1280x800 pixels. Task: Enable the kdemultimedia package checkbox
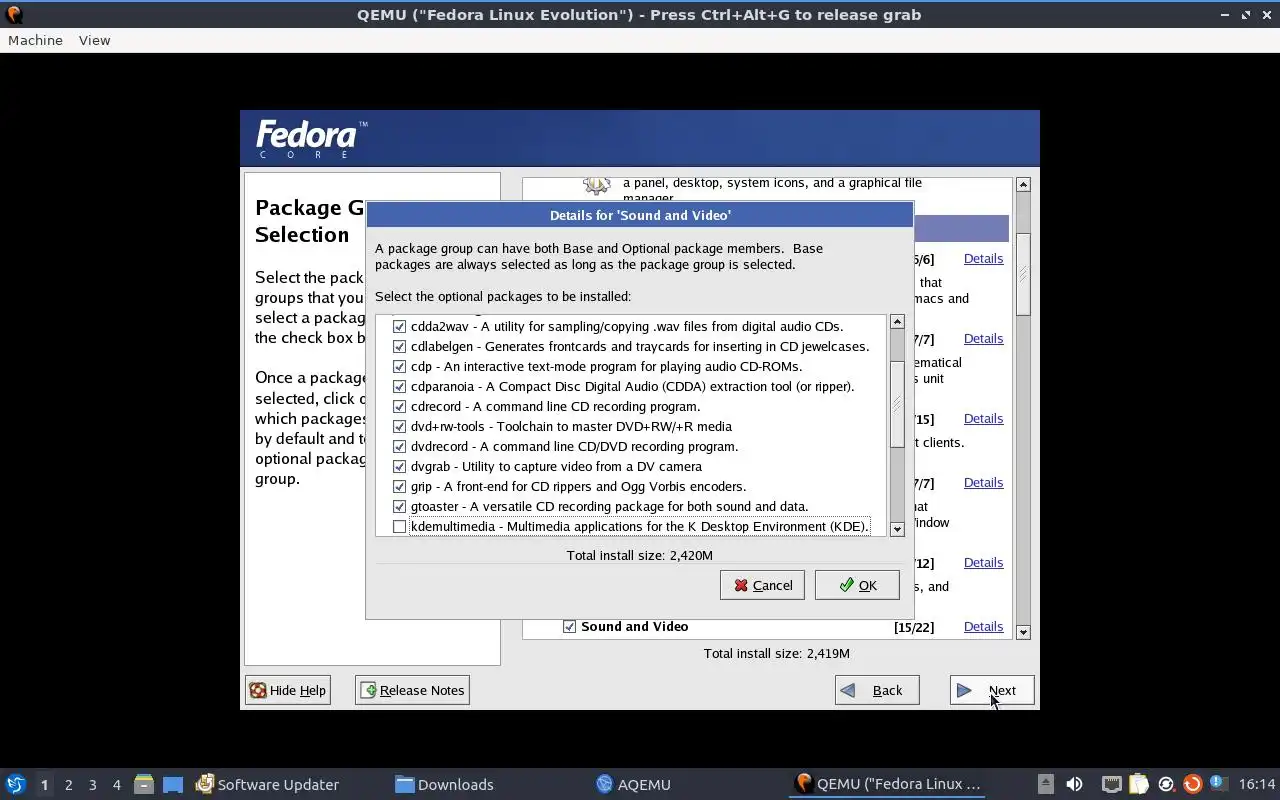tap(400, 526)
